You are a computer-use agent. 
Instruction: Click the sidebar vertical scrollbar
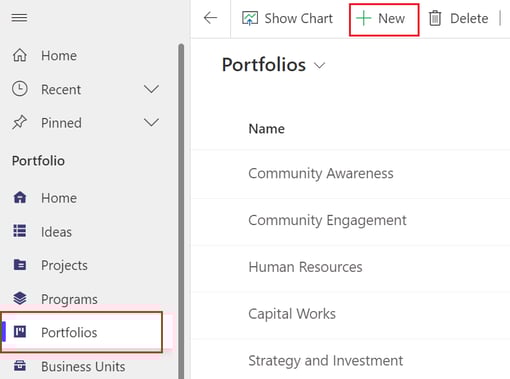point(181,211)
